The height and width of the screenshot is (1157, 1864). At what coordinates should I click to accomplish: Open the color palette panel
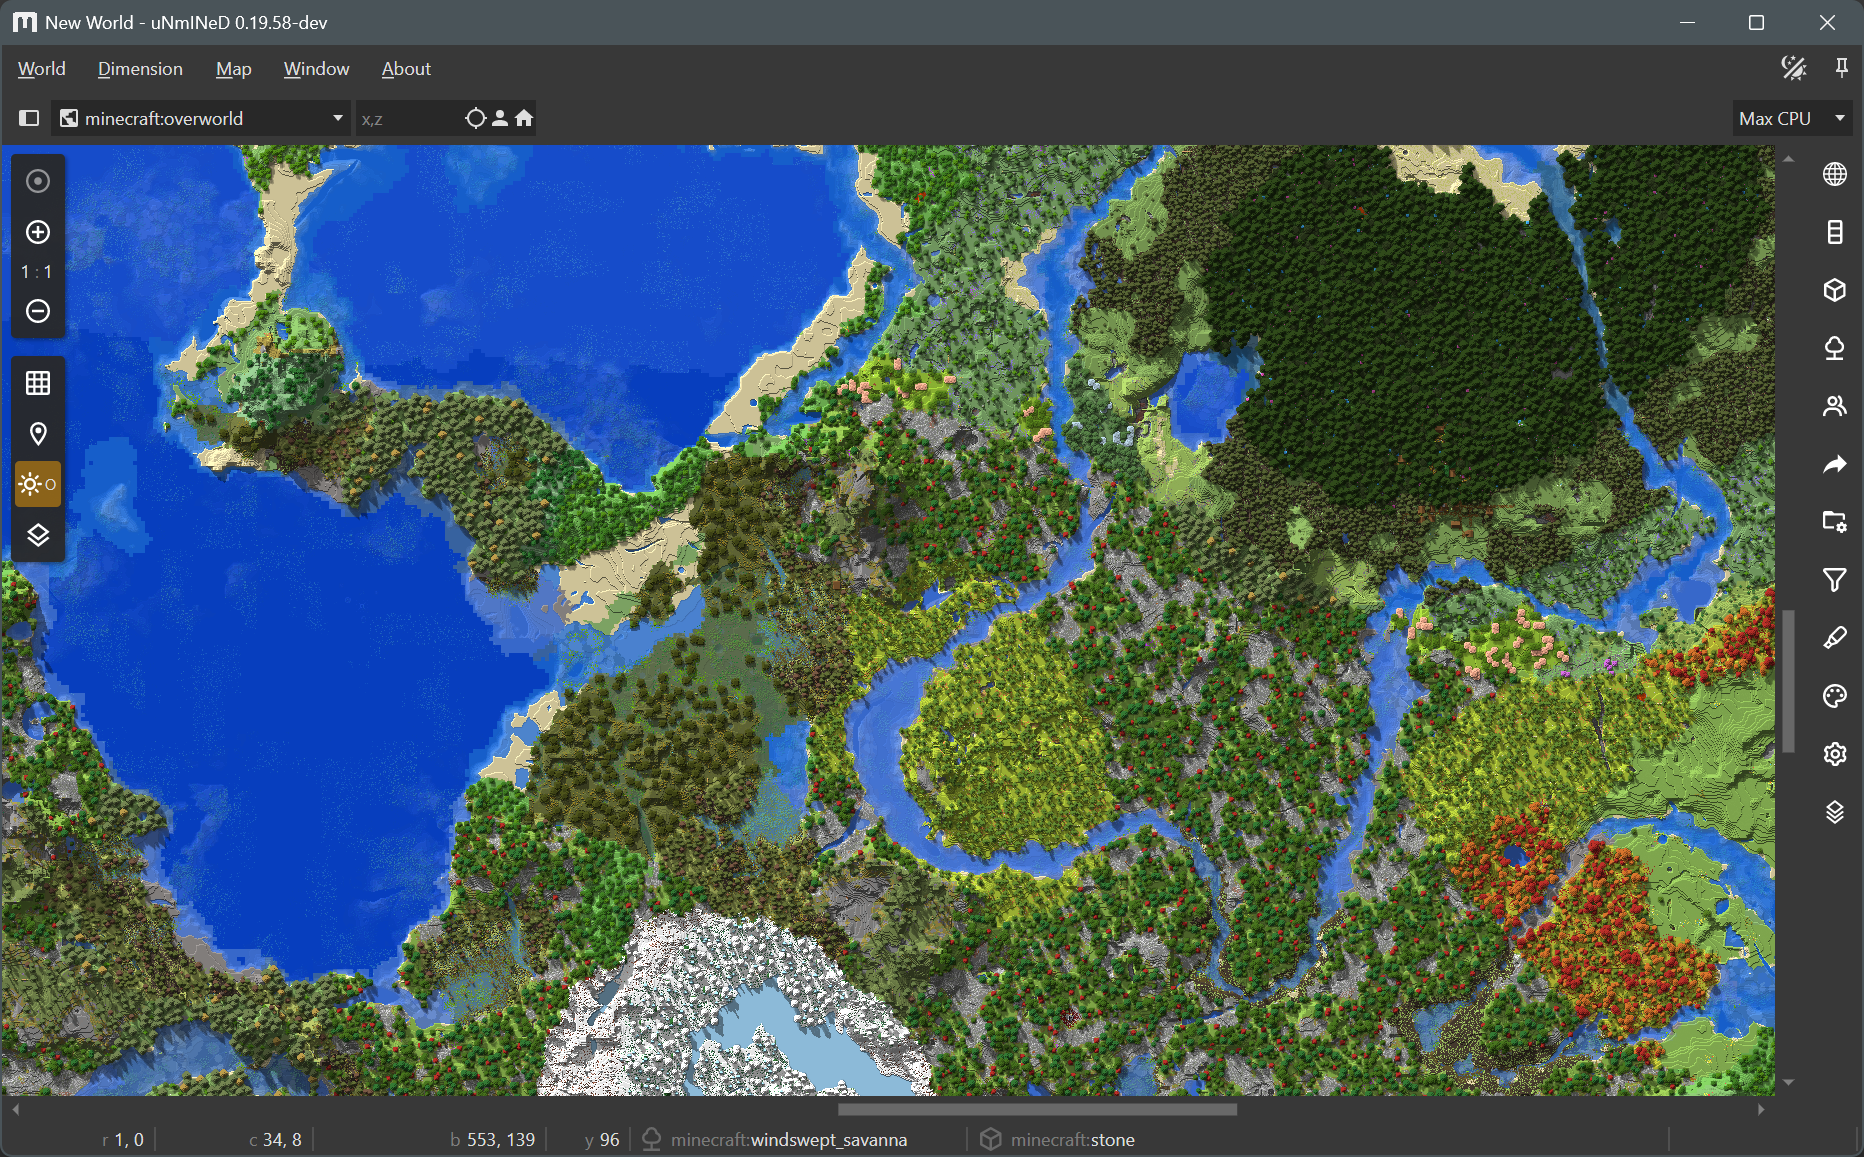point(1834,696)
